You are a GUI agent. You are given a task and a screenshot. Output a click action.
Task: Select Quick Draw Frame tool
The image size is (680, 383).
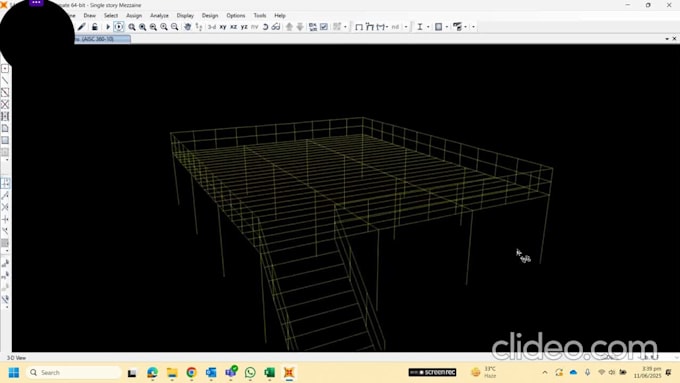(5, 92)
